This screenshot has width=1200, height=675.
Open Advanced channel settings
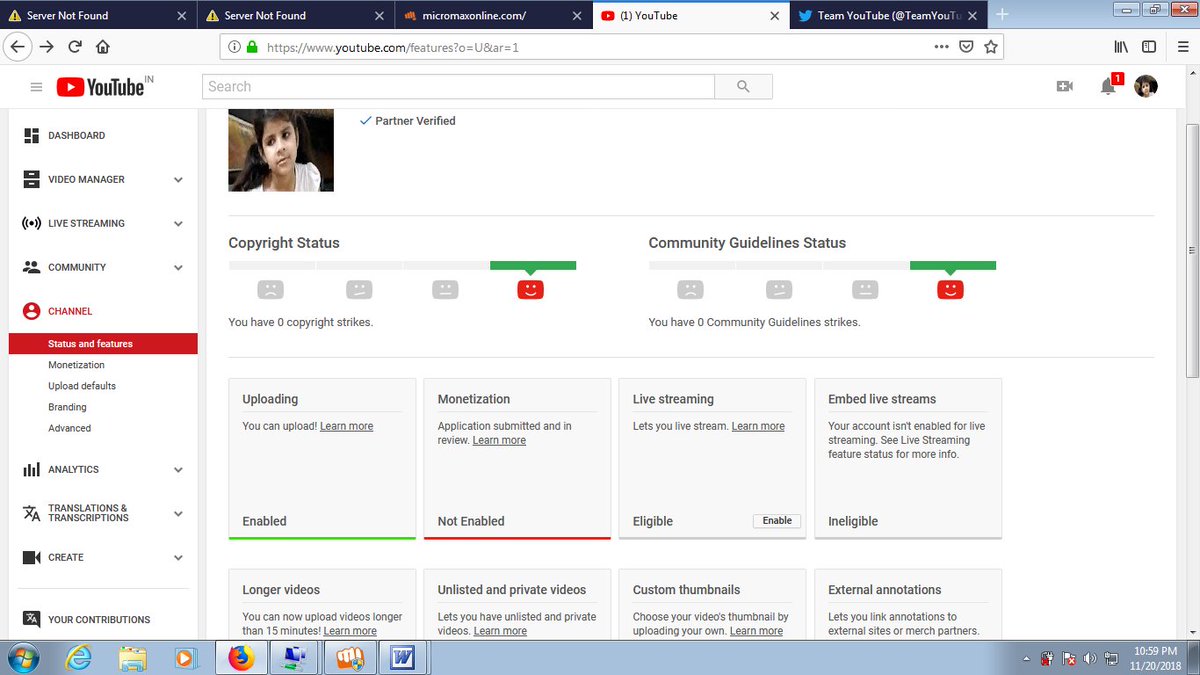tap(69, 428)
